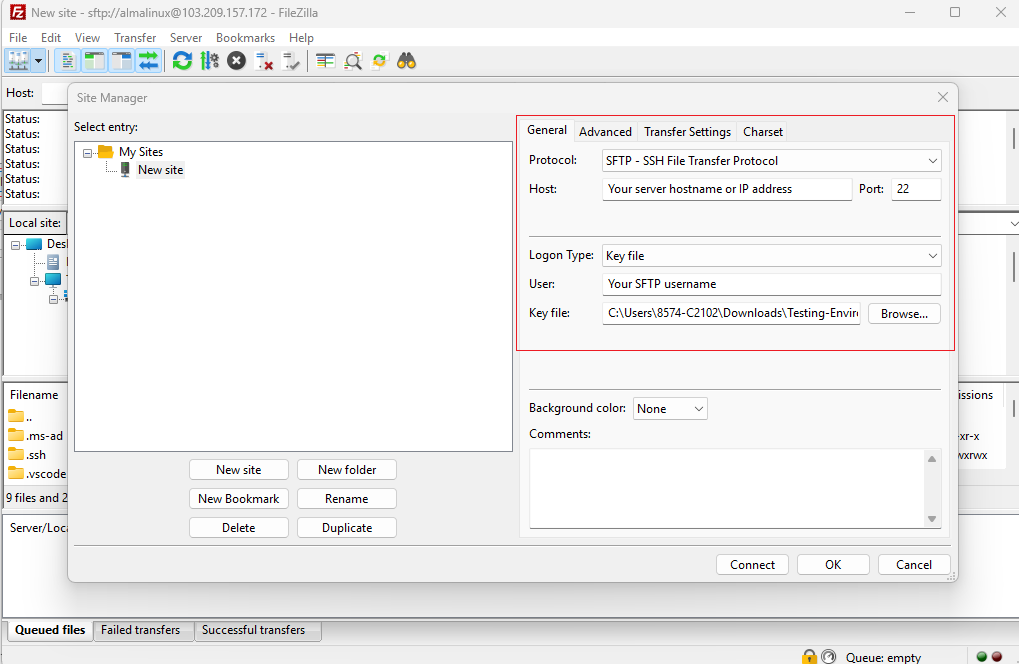The image size is (1019, 664).
Task: Open the Bookmarks menu
Action: pyautogui.click(x=246, y=38)
